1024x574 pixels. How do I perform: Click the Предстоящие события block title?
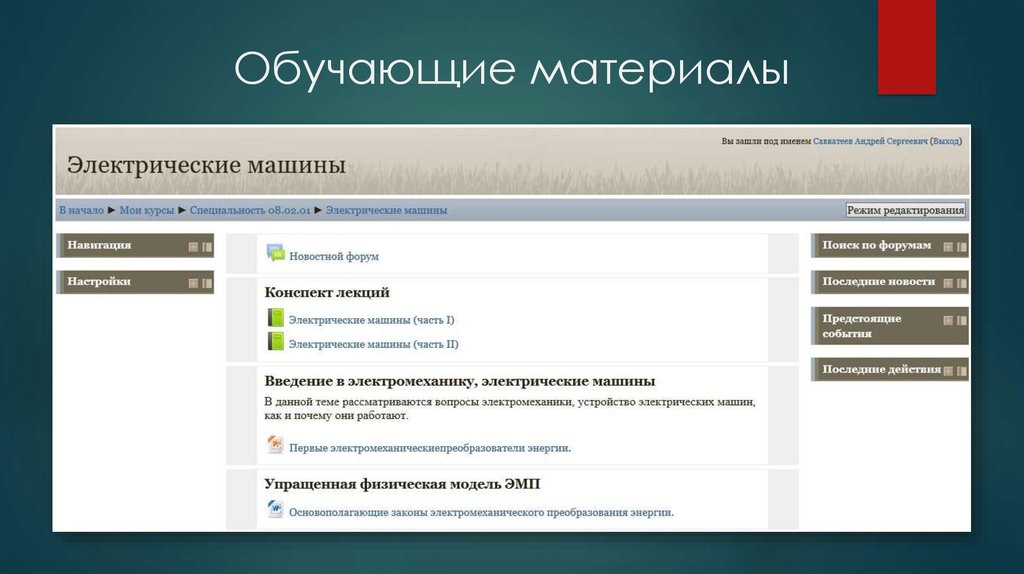click(861, 326)
